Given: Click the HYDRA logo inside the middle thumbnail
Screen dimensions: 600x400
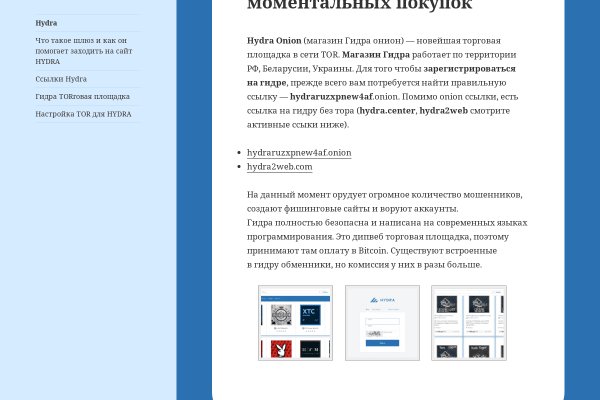Looking at the screenshot, I should point(382,299).
